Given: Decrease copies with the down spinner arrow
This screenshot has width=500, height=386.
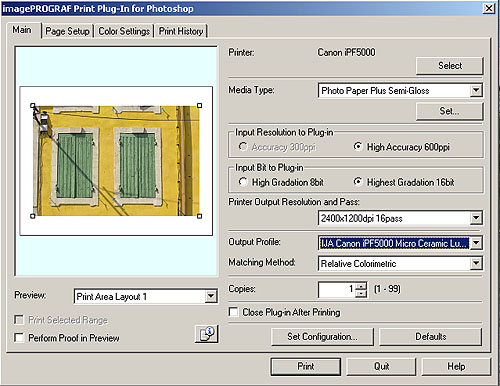Looking at the screenshot, I should [x=361, y=294].
